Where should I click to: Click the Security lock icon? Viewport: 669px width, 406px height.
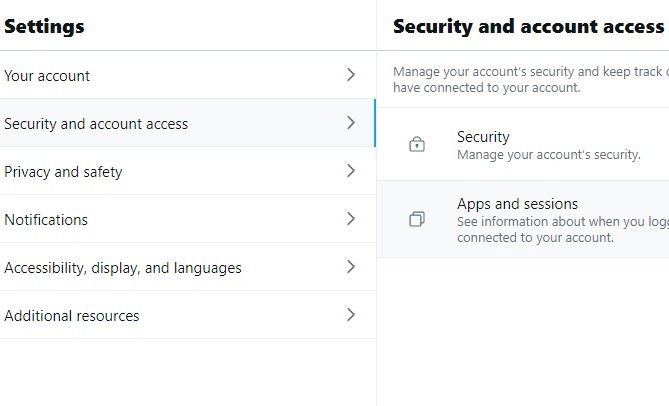pos(417,145)
